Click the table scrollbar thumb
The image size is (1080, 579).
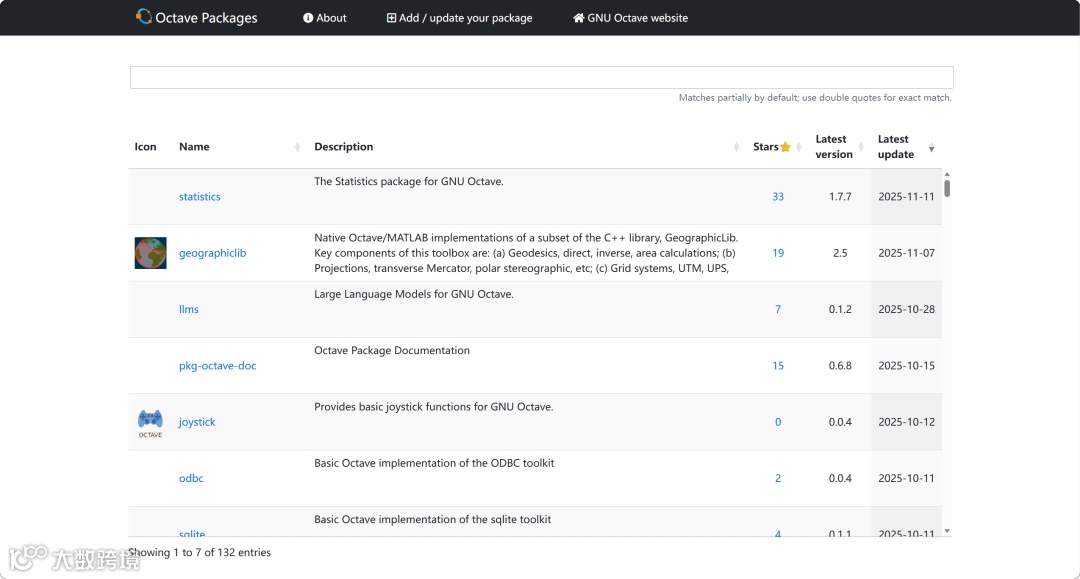pos(947,187)
